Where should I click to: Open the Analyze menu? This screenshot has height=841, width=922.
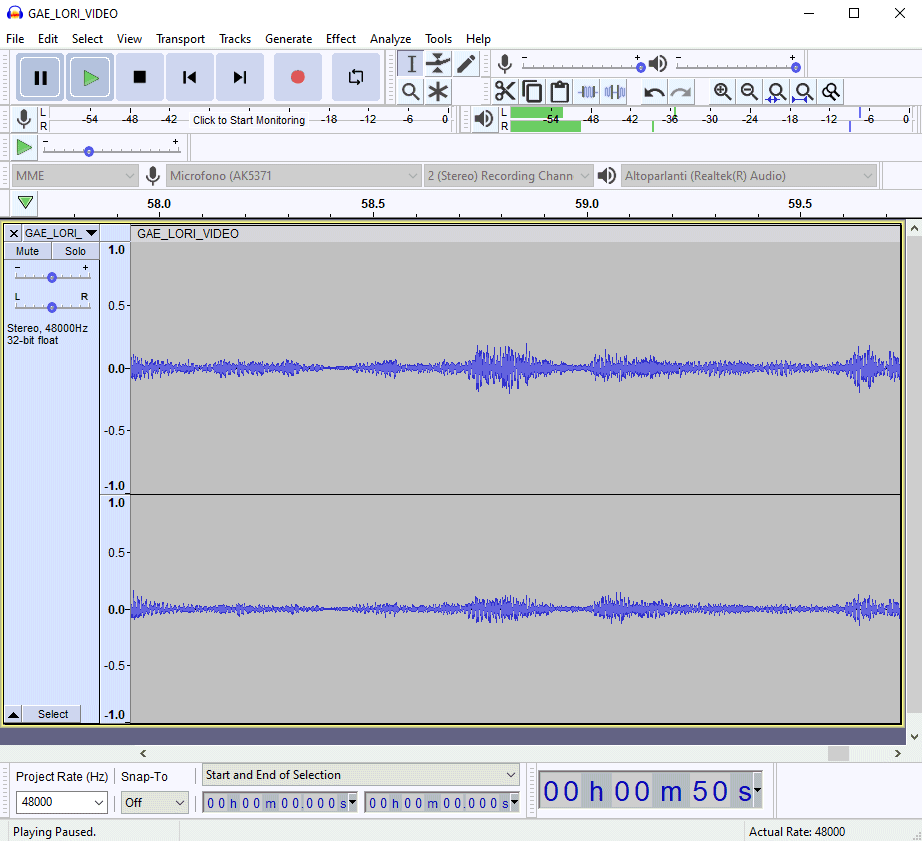pyautogui.click(x=390, y=39)
